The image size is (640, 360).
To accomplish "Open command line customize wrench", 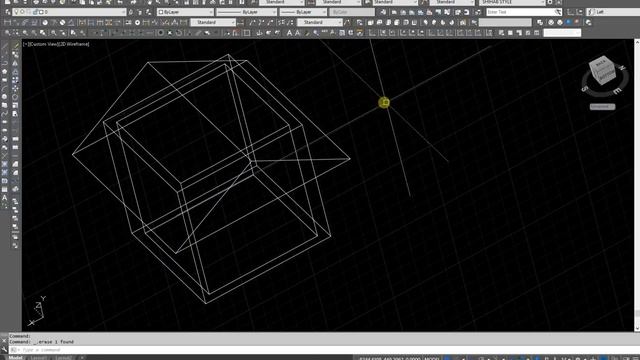I will click(x=4, y=349).
